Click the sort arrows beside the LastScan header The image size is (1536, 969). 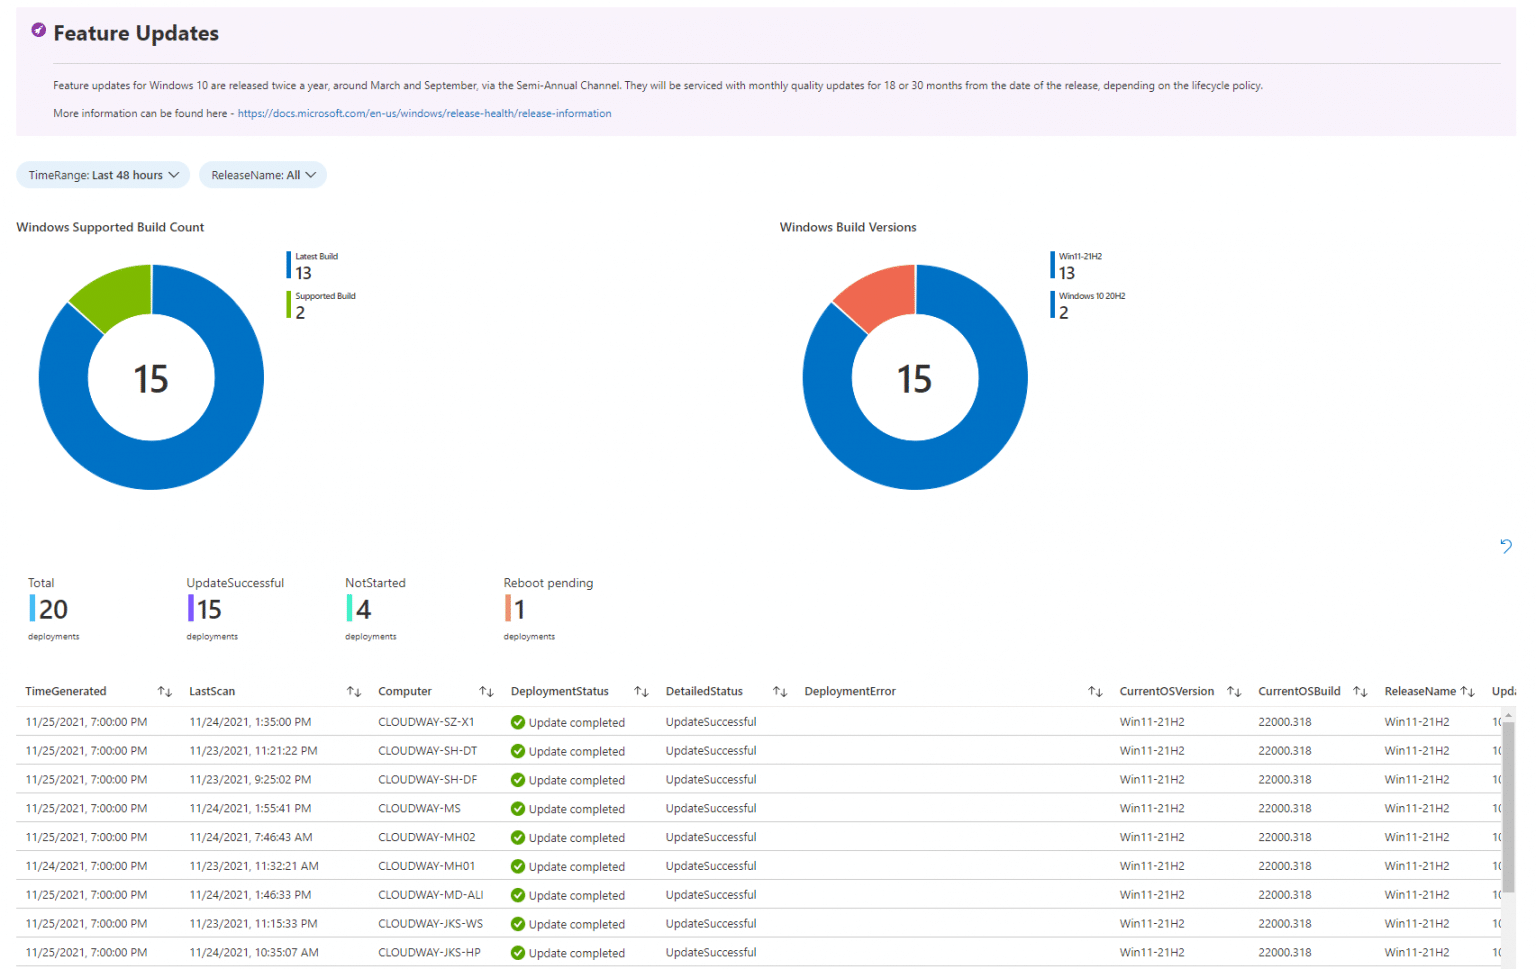[354, 691]
